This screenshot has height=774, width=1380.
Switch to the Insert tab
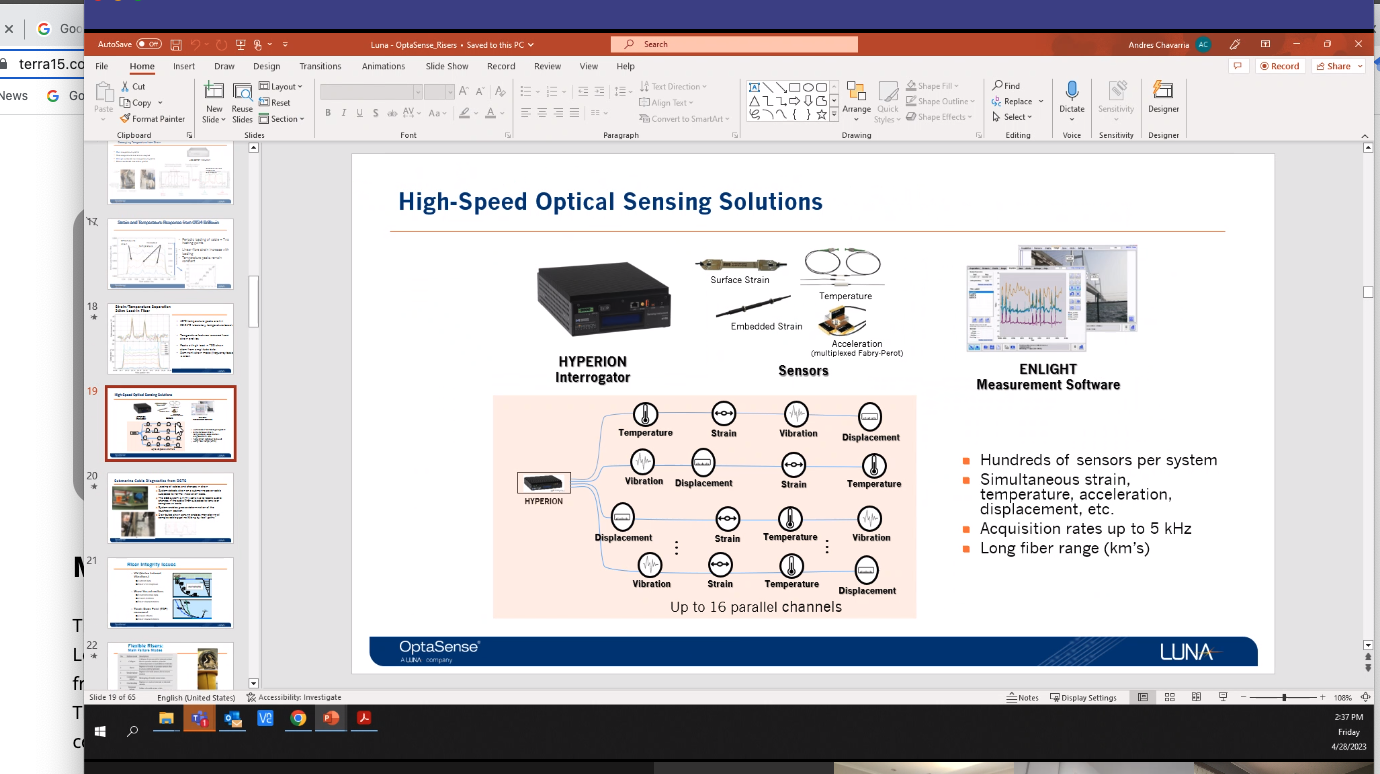184,66
